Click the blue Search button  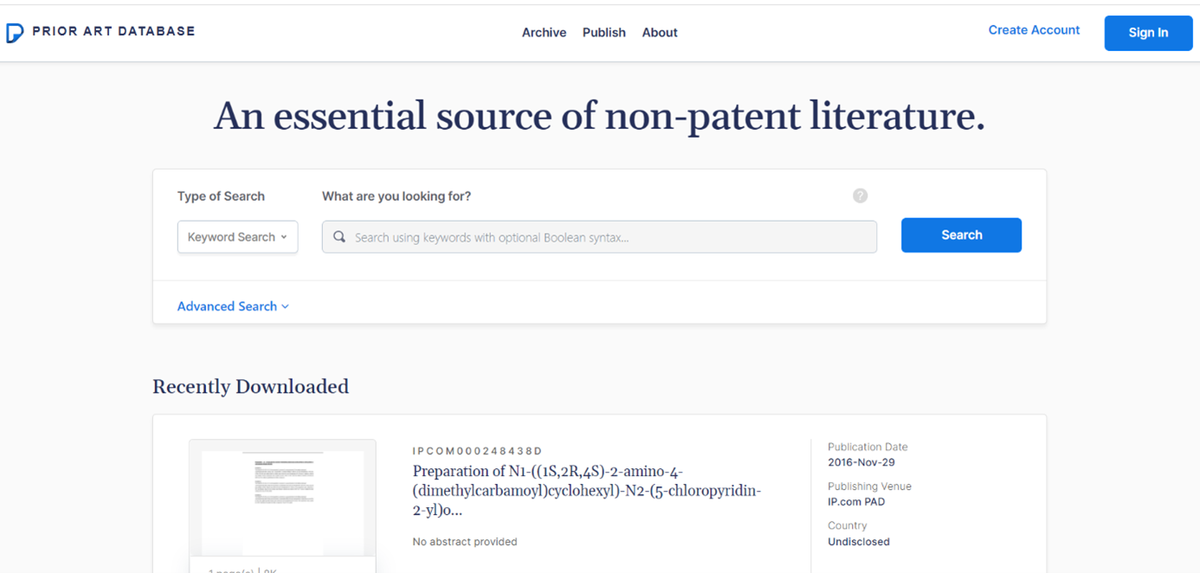961,235
